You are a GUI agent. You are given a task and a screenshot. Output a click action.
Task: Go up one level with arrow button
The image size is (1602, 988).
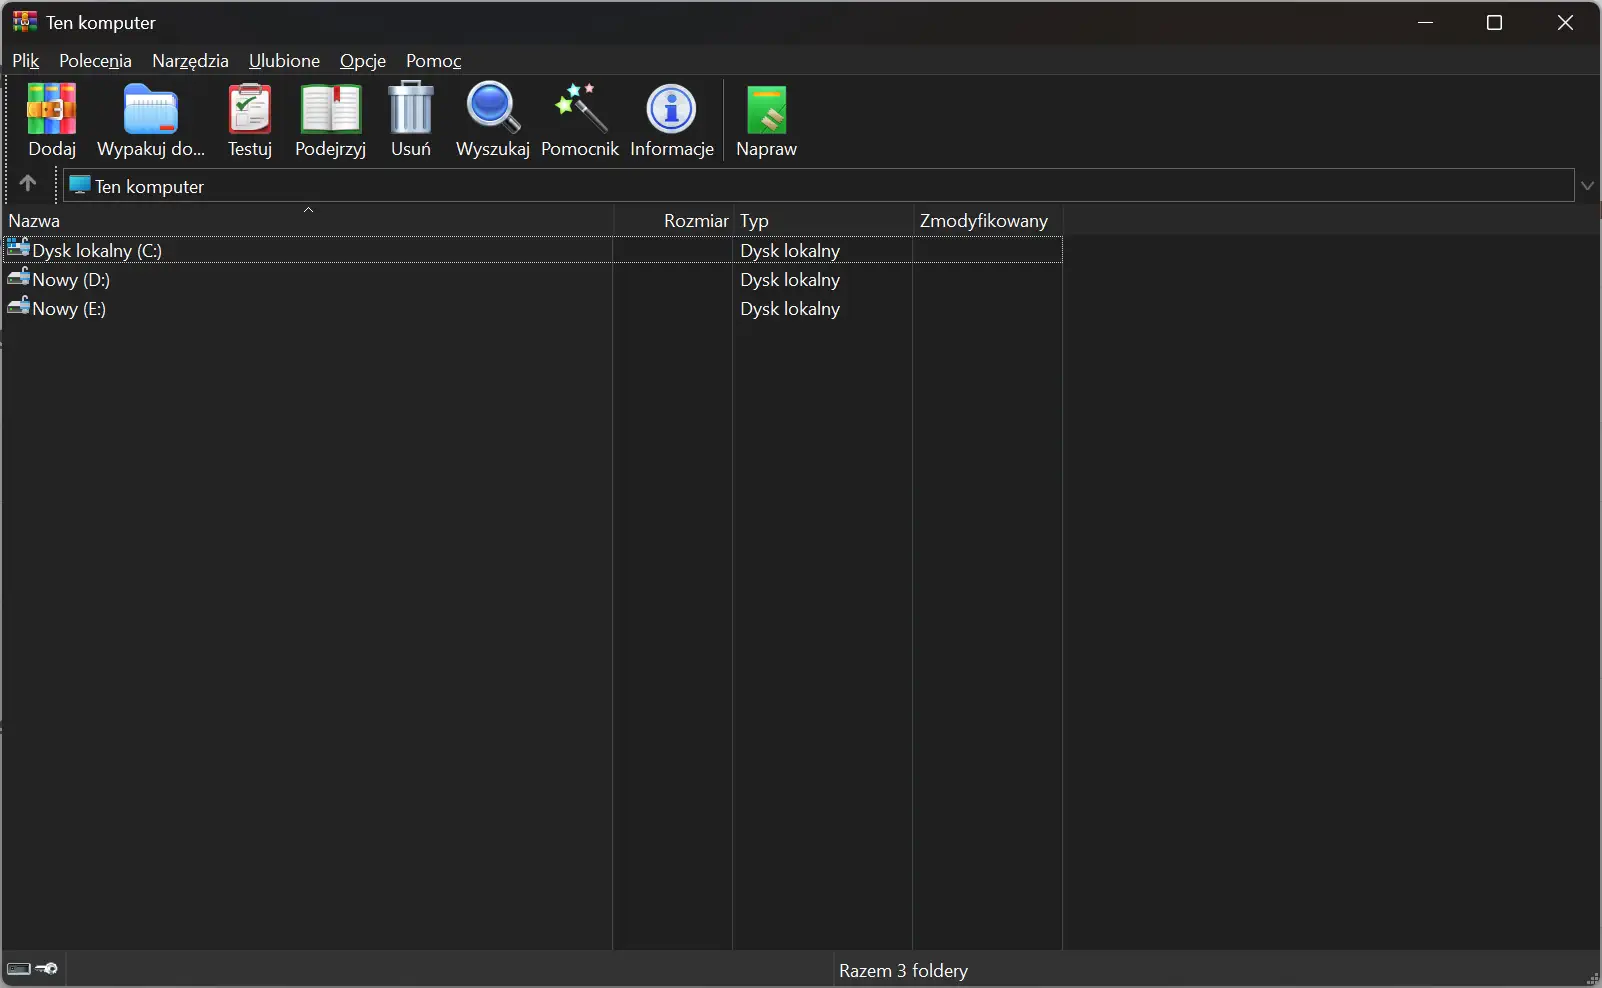coord(28,184)
